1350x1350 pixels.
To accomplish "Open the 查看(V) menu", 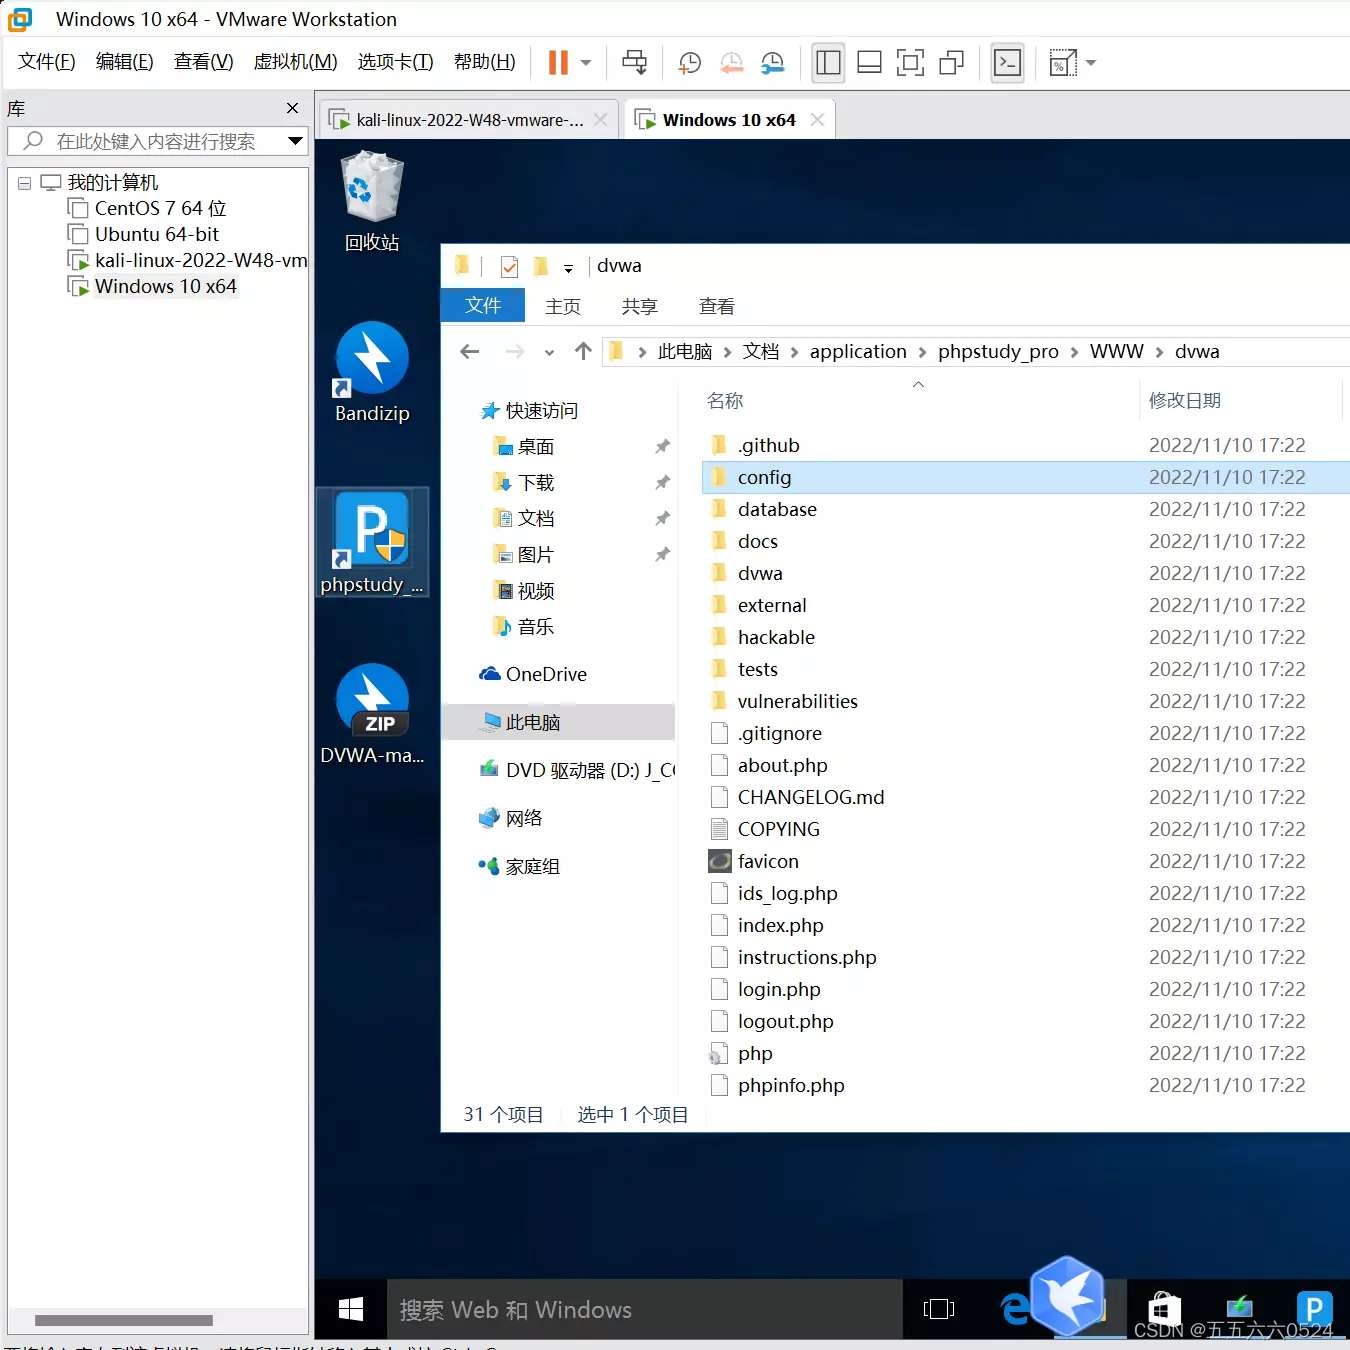I will 203,62.
